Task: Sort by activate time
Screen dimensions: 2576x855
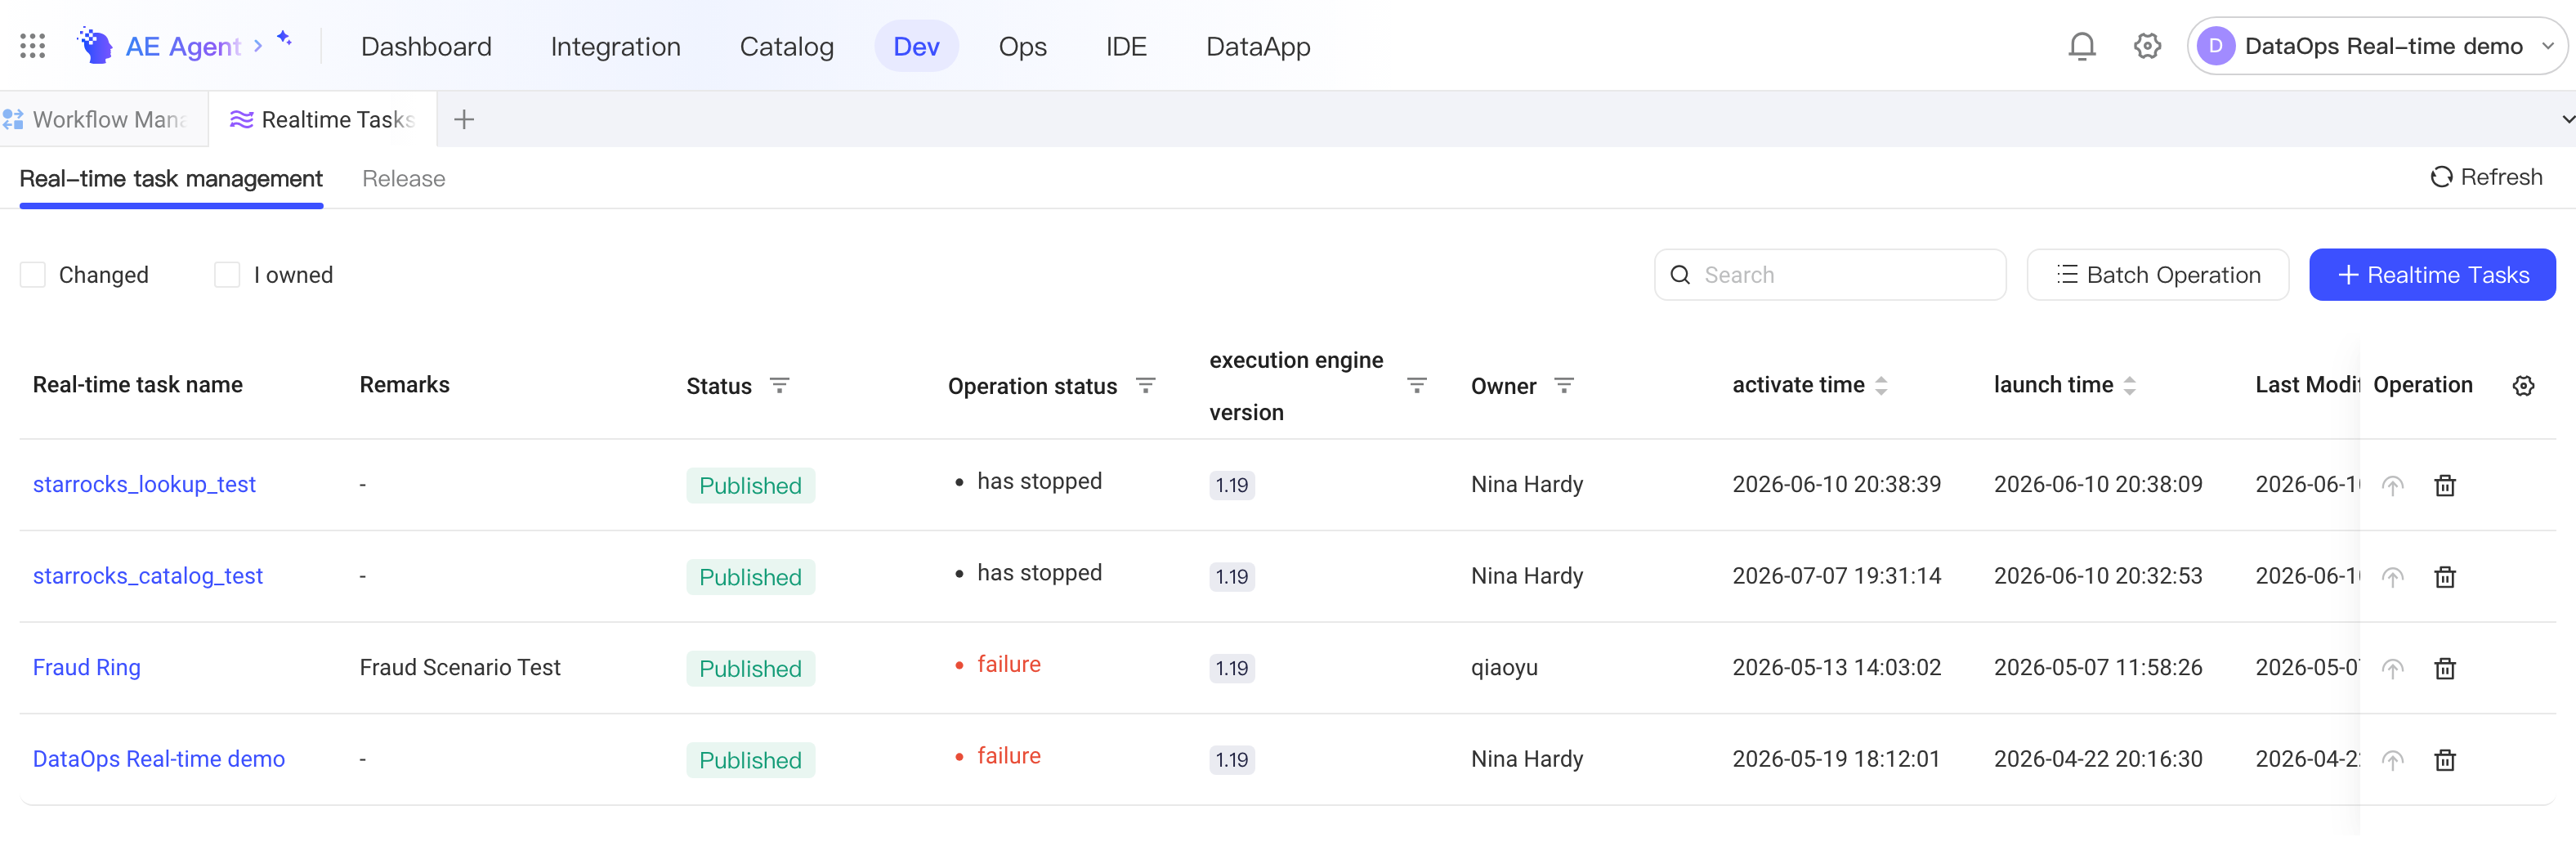Action: pos(1880,385)
